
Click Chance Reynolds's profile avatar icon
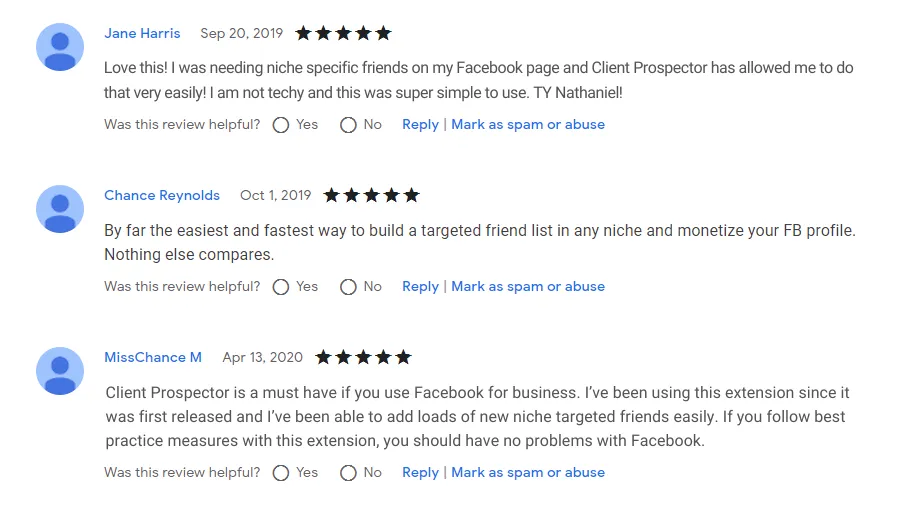(x=60, y=209)
